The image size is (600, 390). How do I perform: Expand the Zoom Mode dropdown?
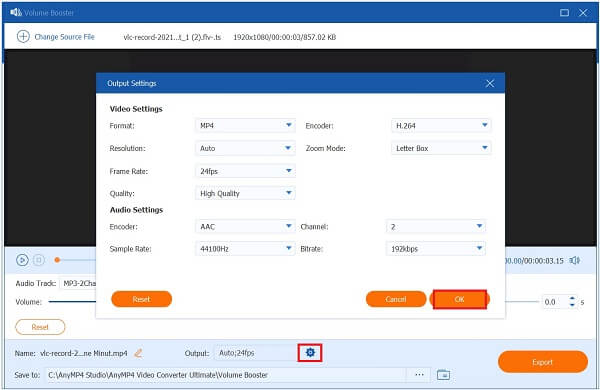441,148
